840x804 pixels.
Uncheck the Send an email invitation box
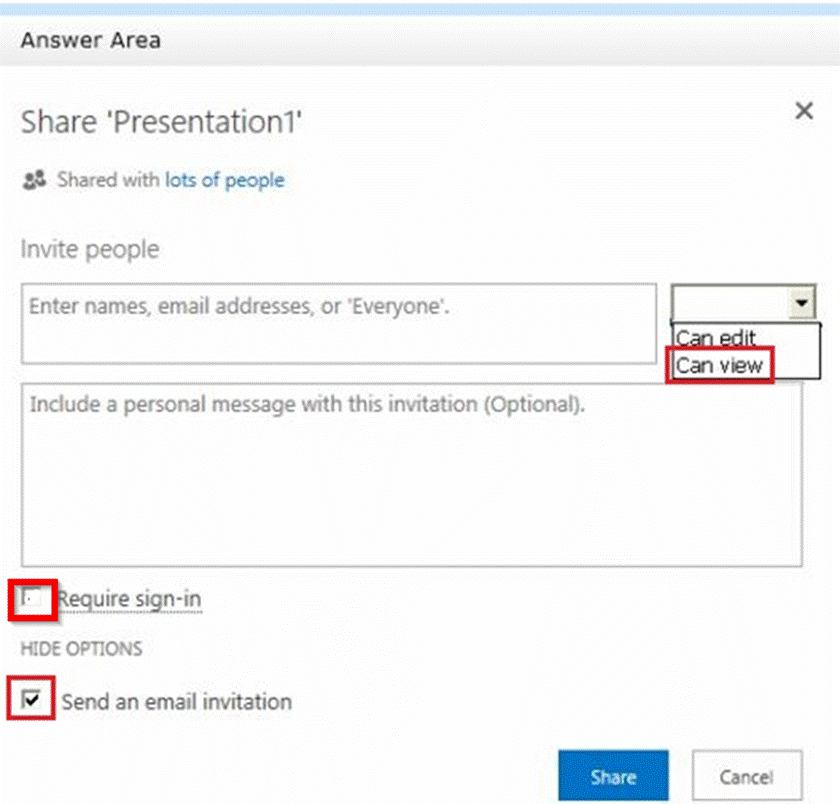[33, 701]
